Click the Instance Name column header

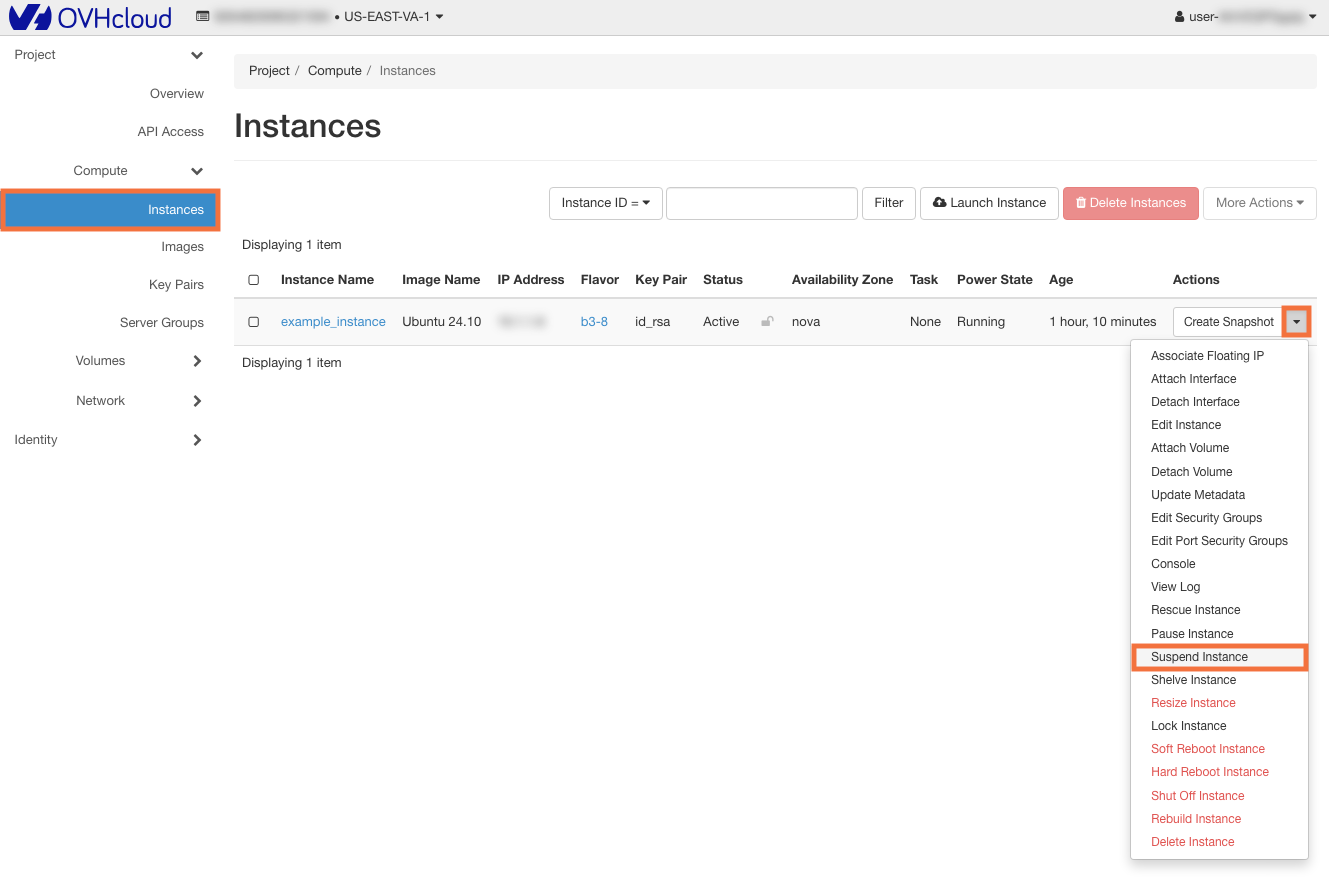(x=327, y=280)
